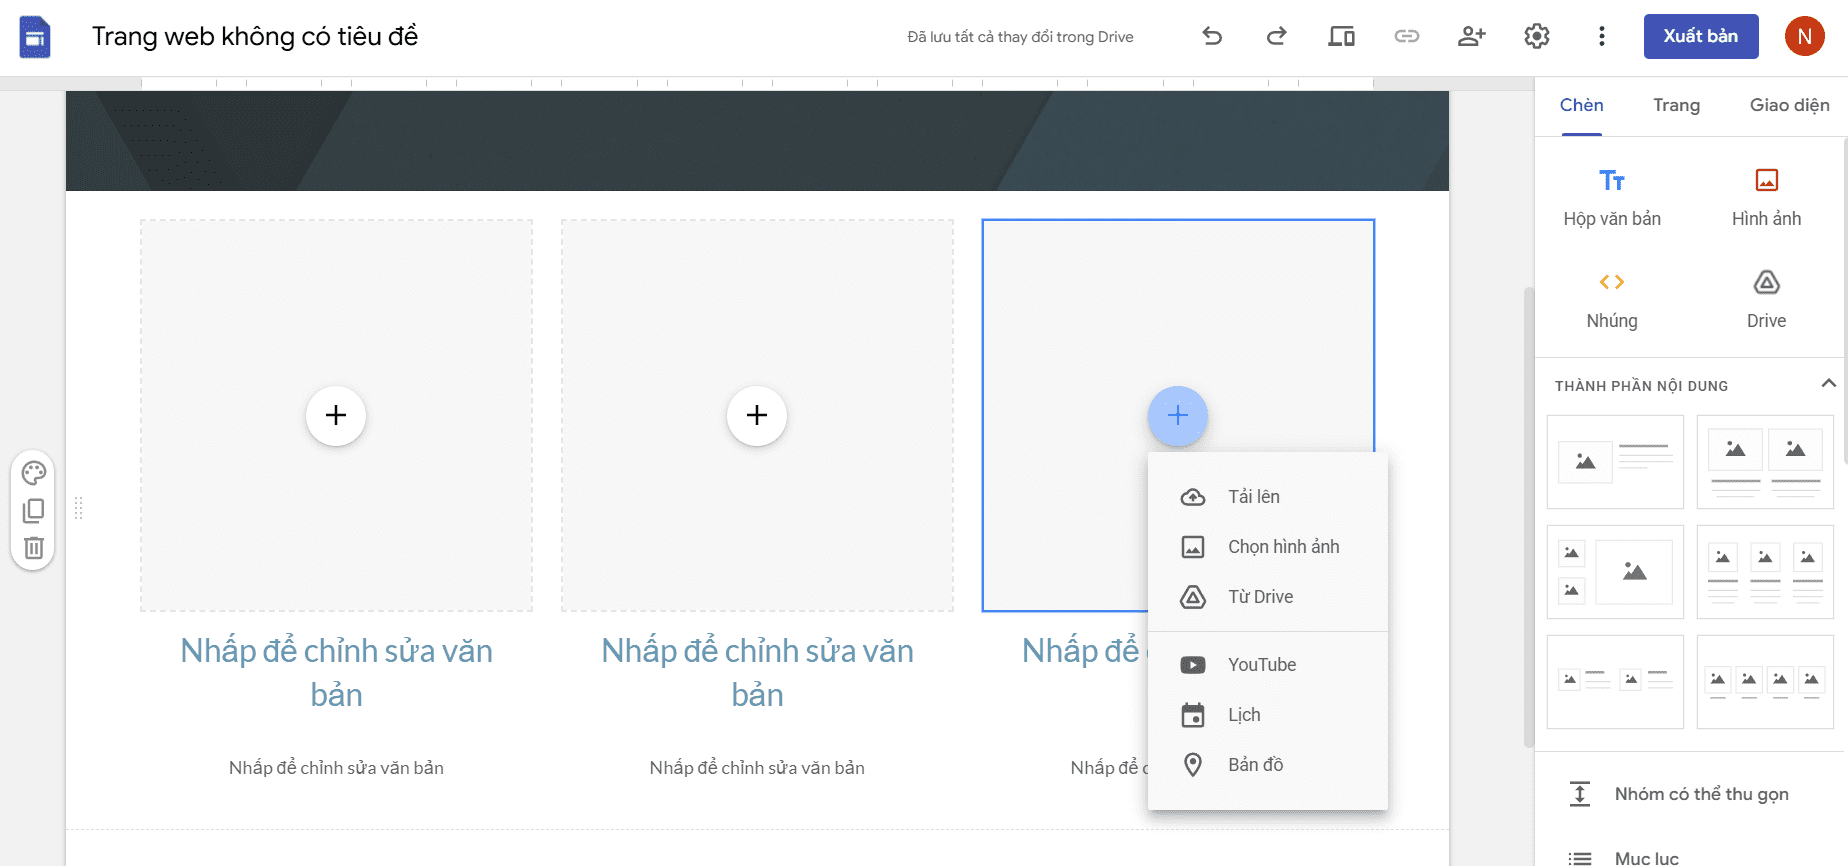Screen dimensions: 1848x866
Task: Choose layout with one image and text
Action: click(1615, 462)
